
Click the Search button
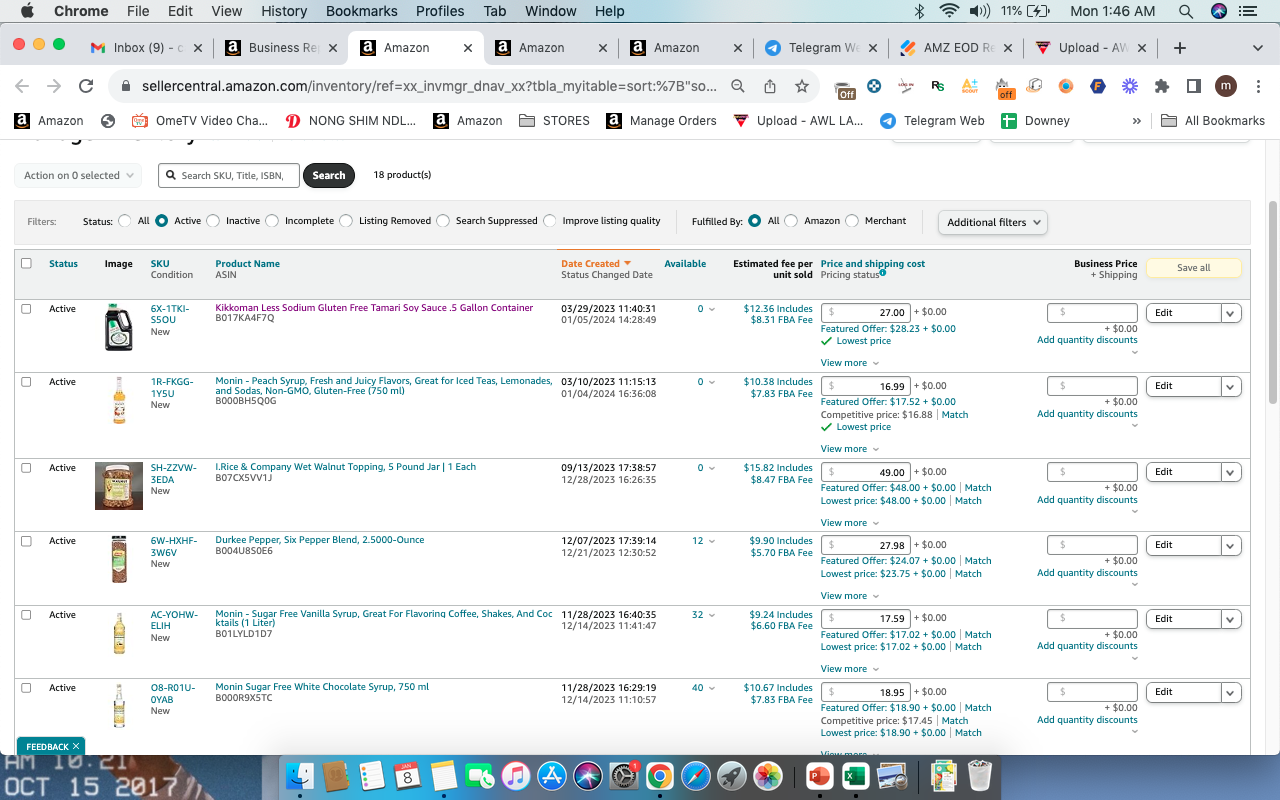(x=329, y=175)
